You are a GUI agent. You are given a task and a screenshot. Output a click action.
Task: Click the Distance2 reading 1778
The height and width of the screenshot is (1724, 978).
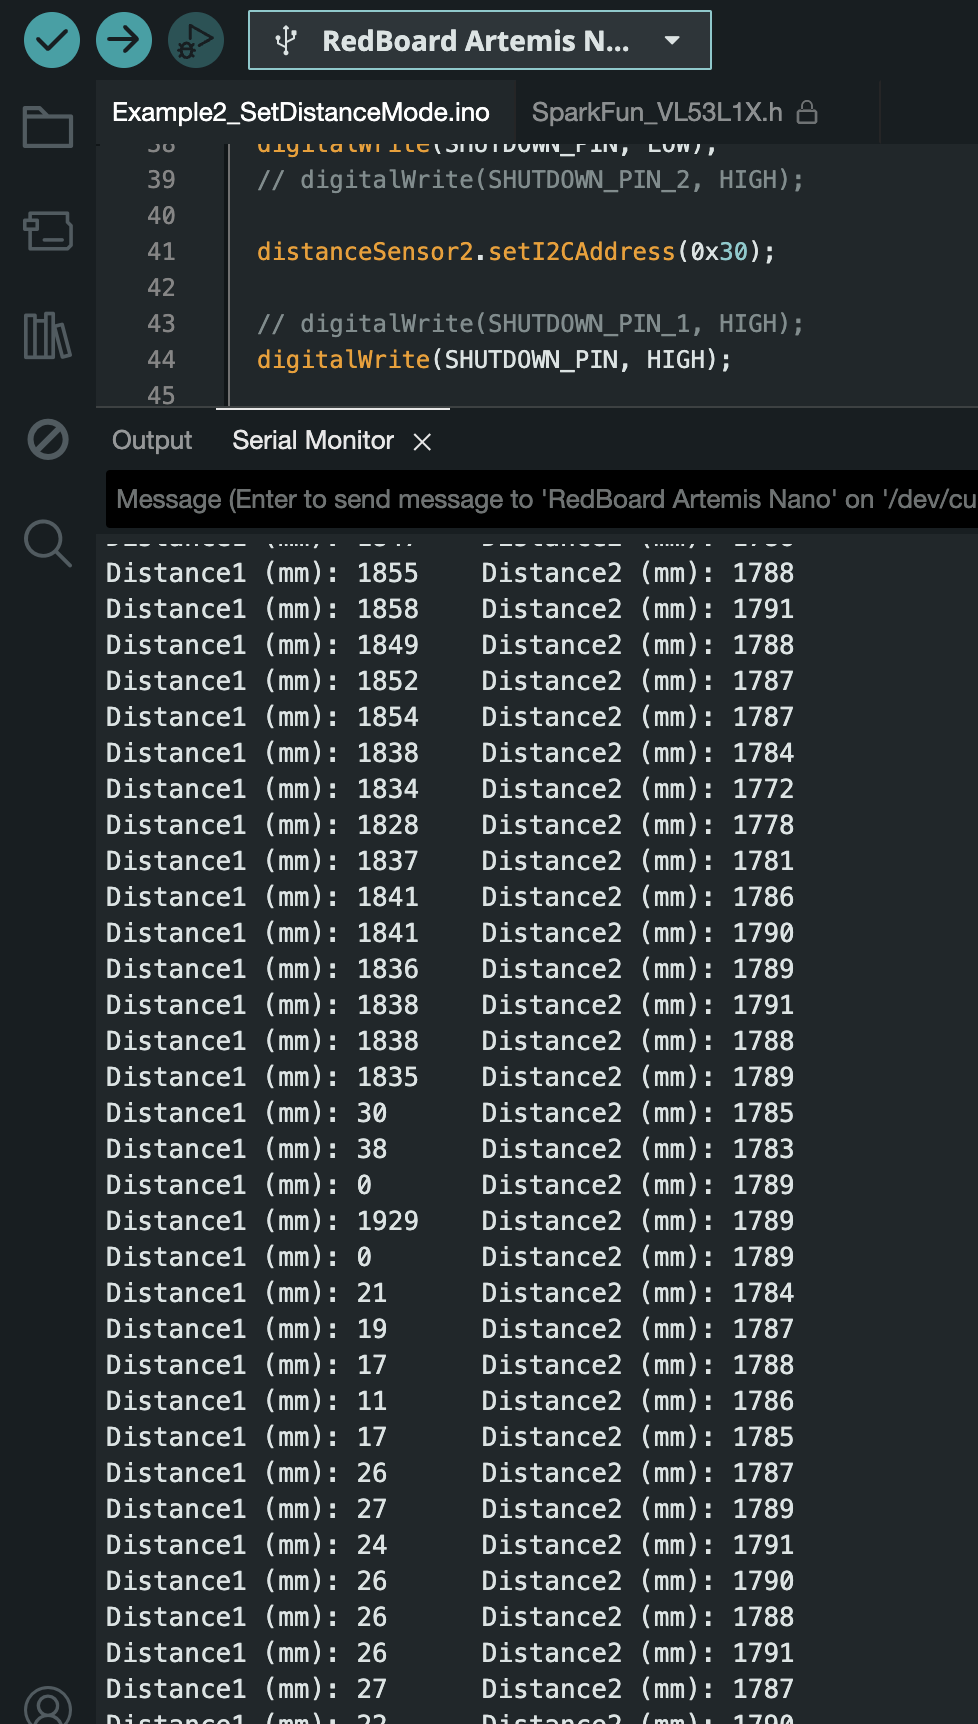click(x=763, y=825)
